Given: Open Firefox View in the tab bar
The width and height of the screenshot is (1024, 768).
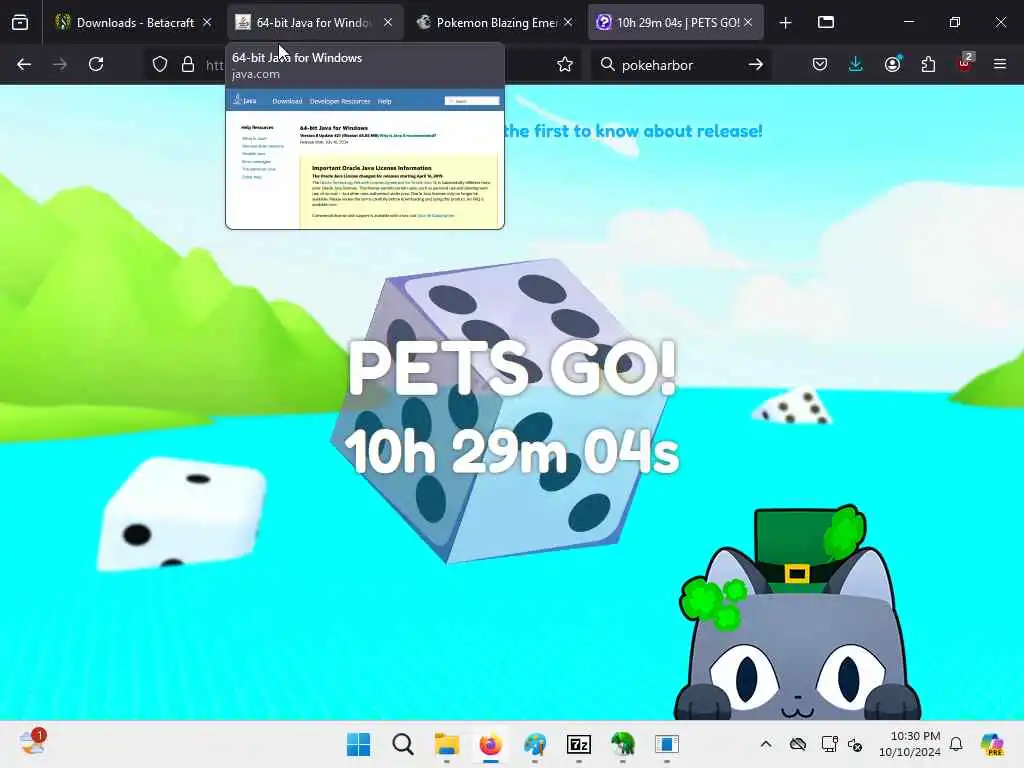Looking at the screenshot, I should 20,22.
